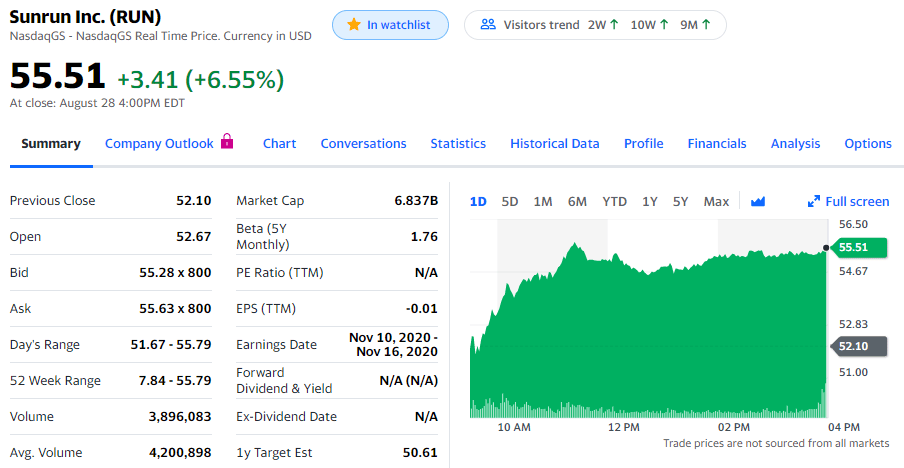
Task: Select the 1D chart range
Action: [478, 201]
